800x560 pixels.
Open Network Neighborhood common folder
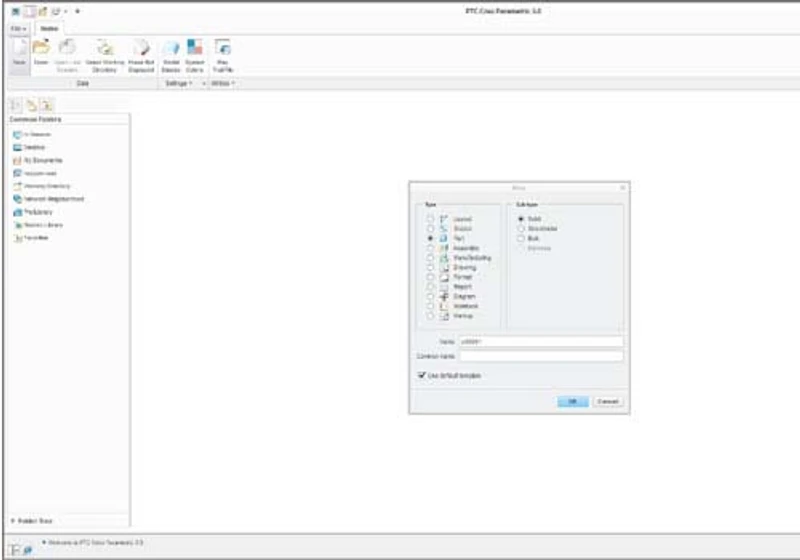click(x=48, y=199)
